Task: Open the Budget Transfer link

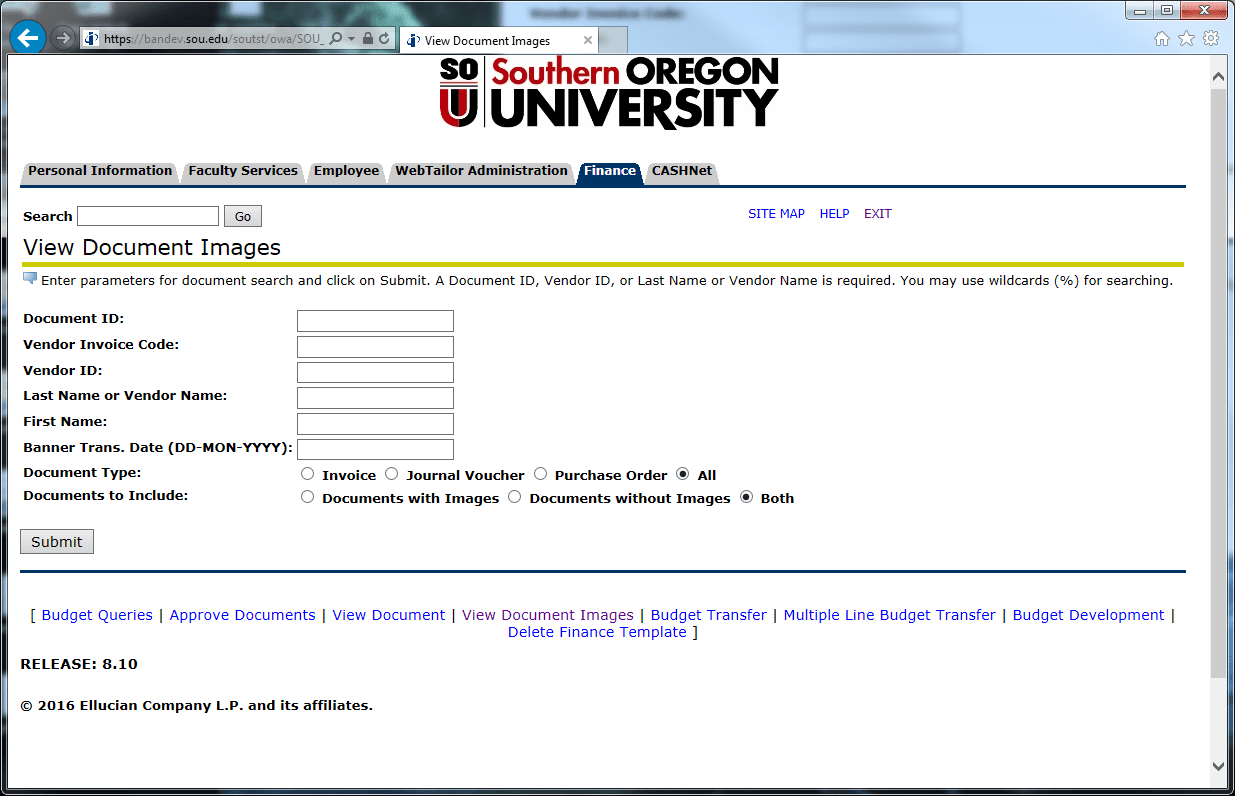Action: pyautogui.click(x=709, y=615)
